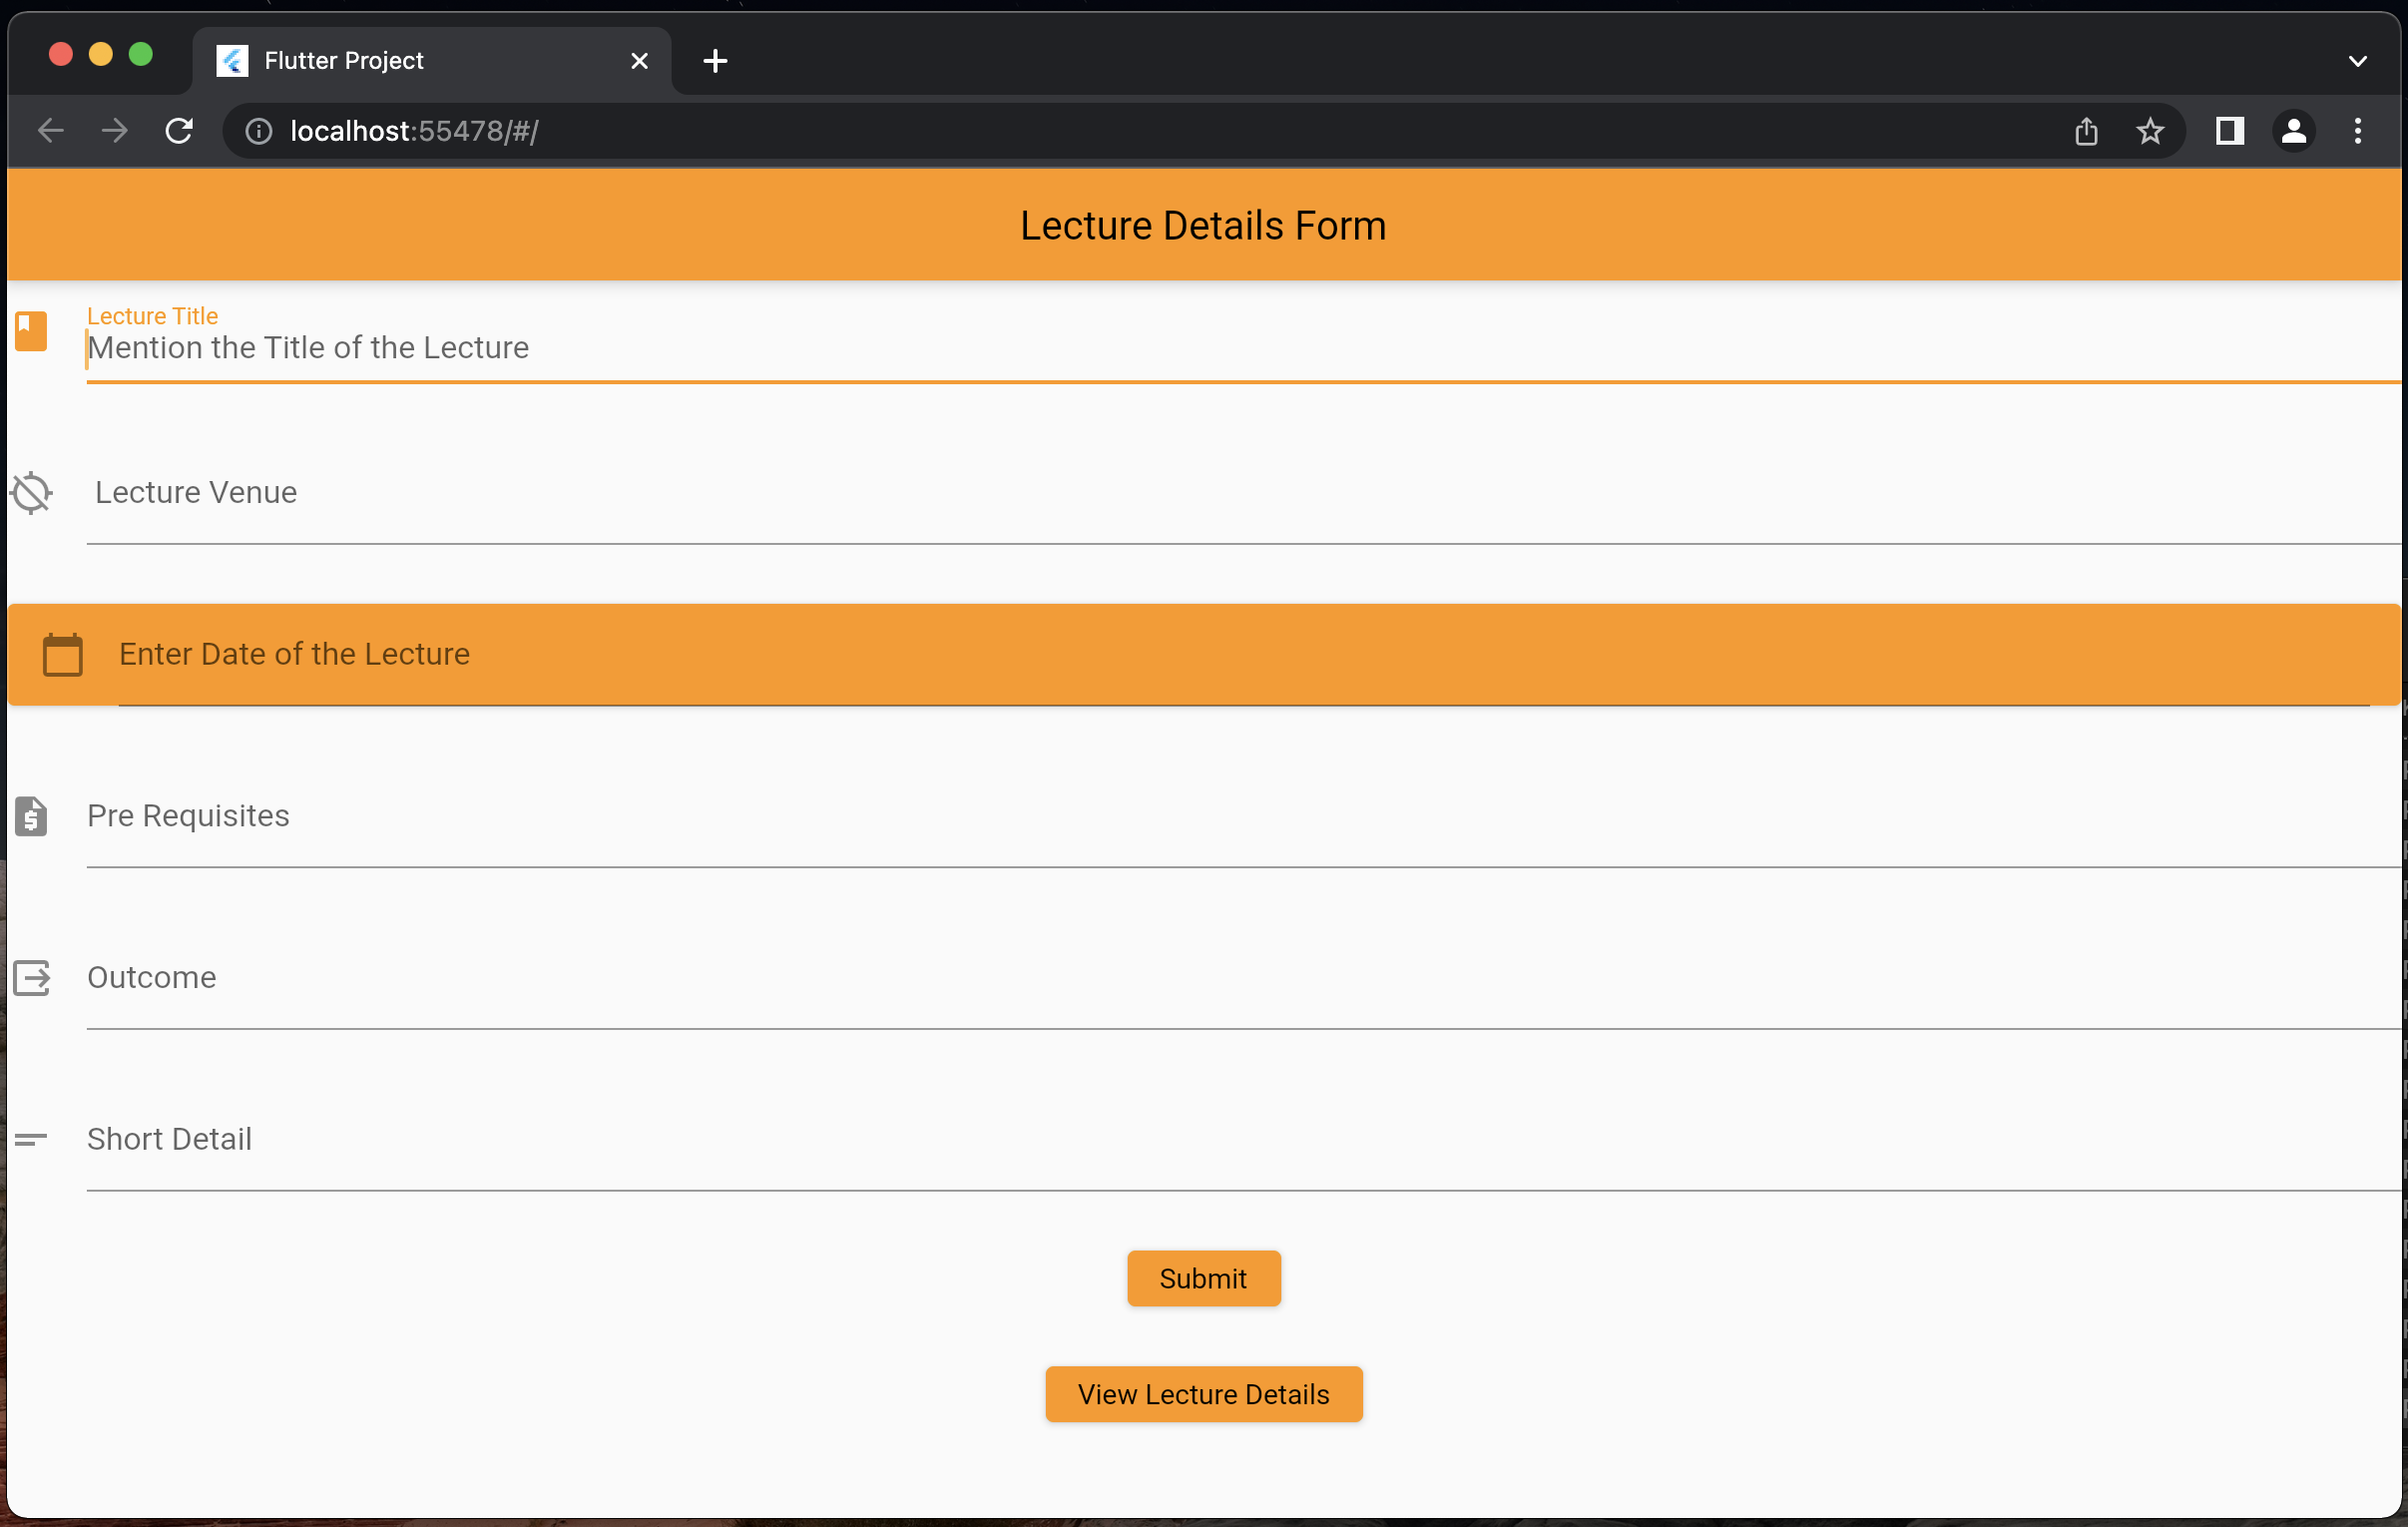Click the reload page icon
The width and height of the screenshot is (2408, 1527).
pyautogui.click(x=179, y=131)
